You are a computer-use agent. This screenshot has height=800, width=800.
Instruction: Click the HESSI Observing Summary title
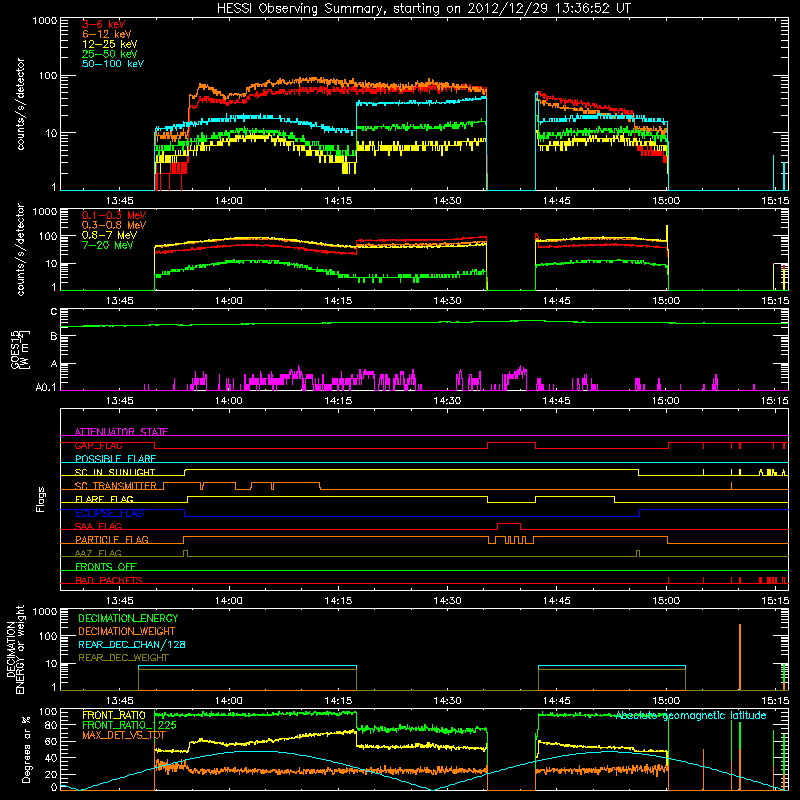coord(424,9)
